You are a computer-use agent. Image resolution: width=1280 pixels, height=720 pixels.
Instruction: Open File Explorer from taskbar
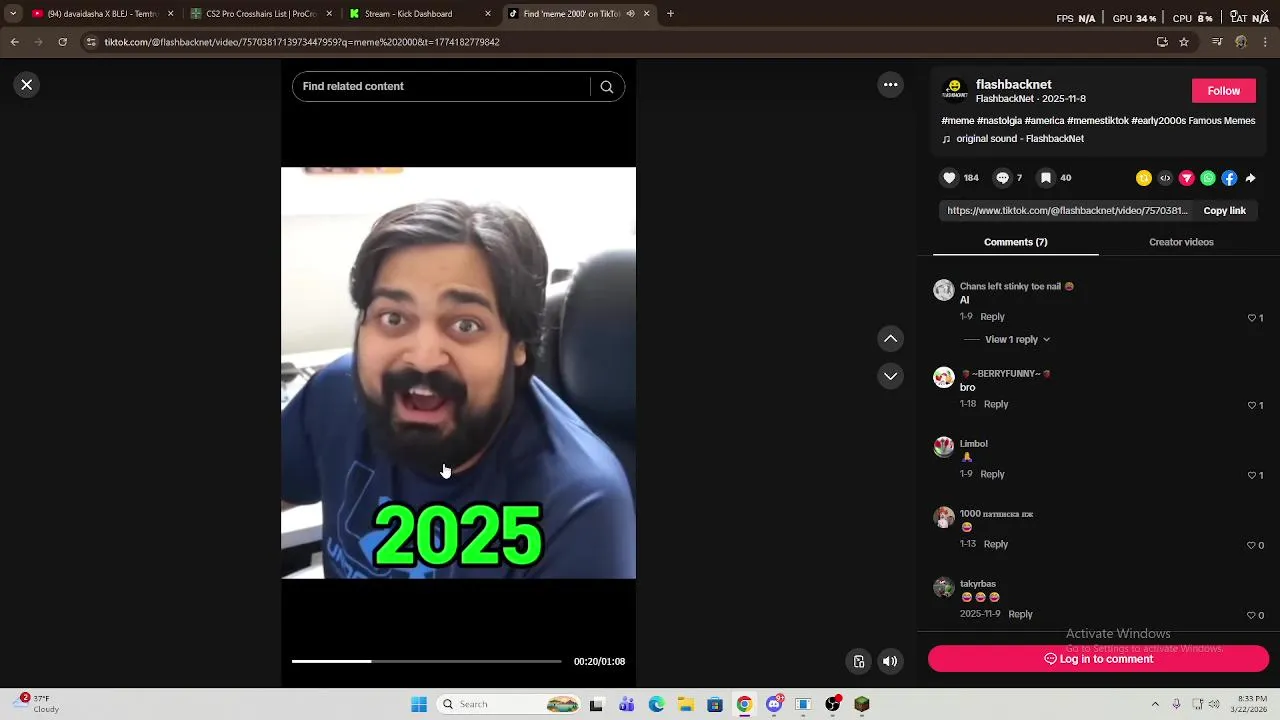(685, 704)
